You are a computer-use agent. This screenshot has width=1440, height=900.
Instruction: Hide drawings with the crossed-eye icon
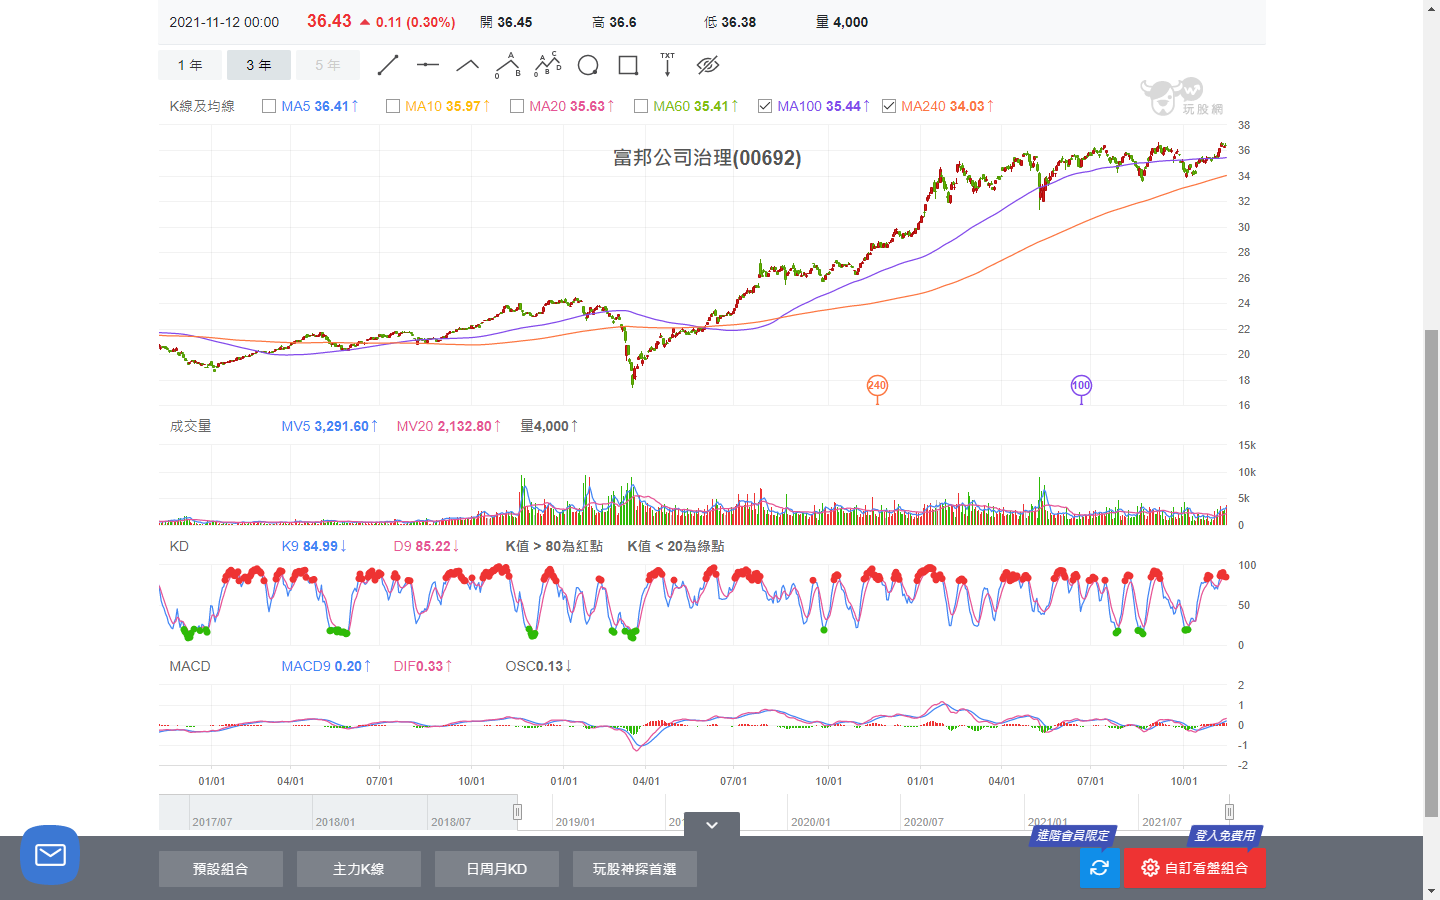pos(708,65)
